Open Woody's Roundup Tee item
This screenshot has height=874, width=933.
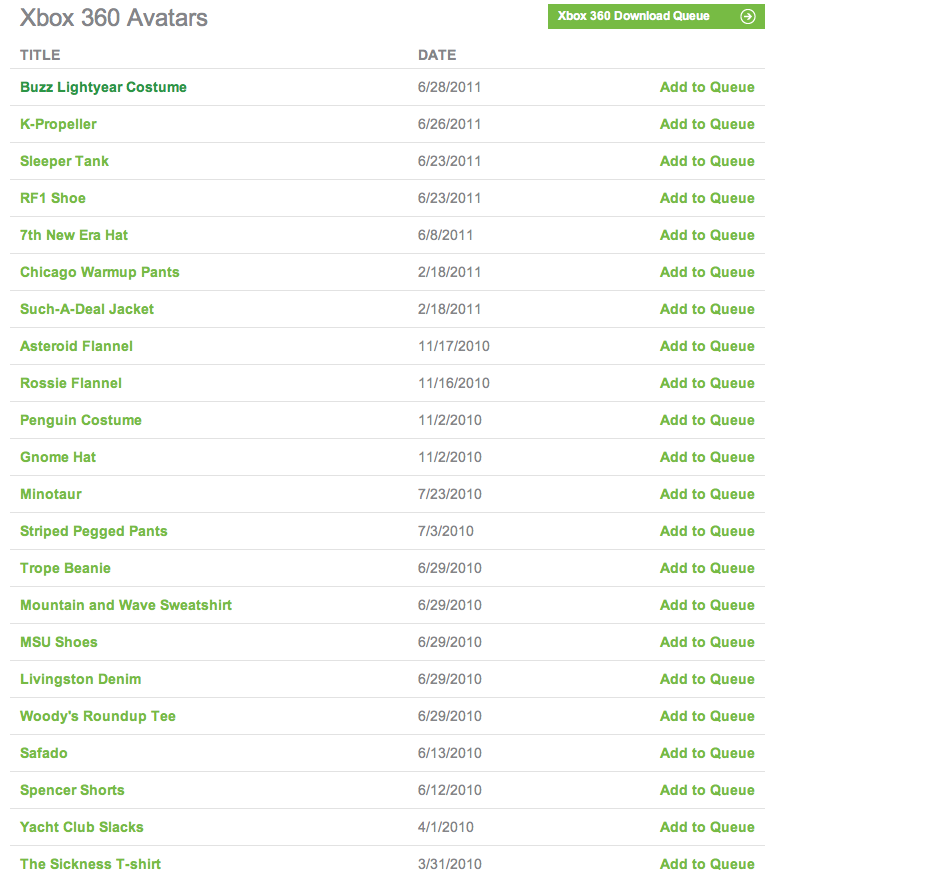click(98, 716)
